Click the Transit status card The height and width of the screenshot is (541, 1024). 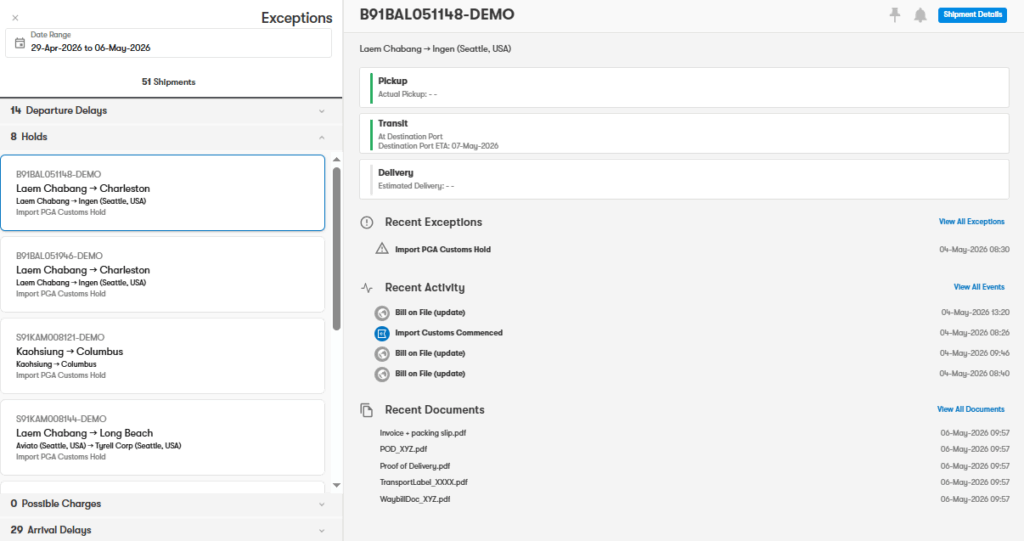pos(684,134)
